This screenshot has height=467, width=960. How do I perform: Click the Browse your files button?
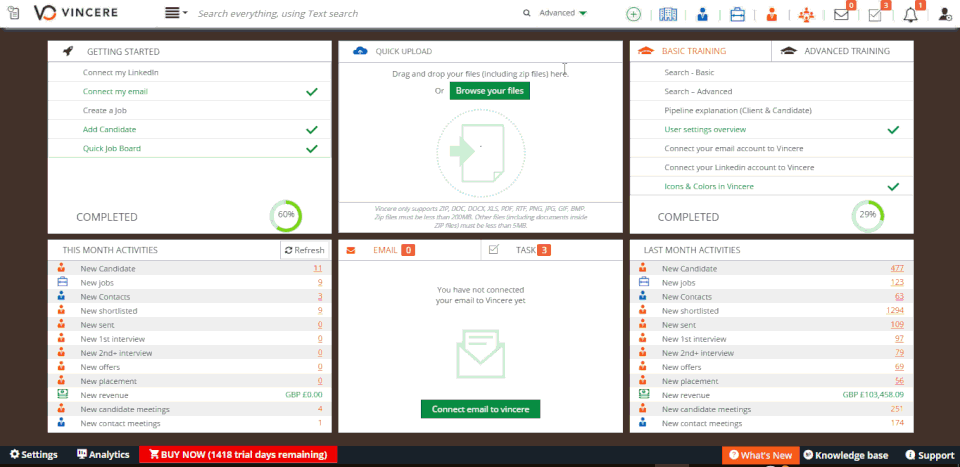point(490,91)
